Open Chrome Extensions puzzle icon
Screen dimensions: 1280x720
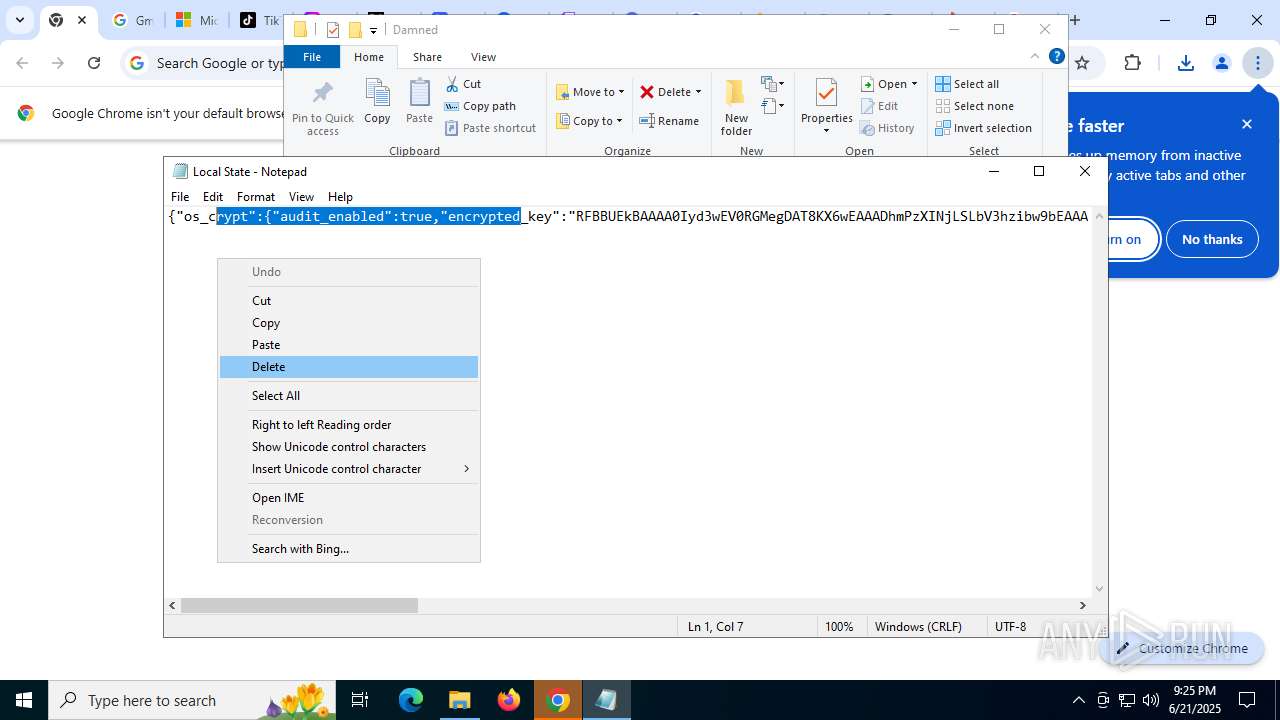point(1132,63)
